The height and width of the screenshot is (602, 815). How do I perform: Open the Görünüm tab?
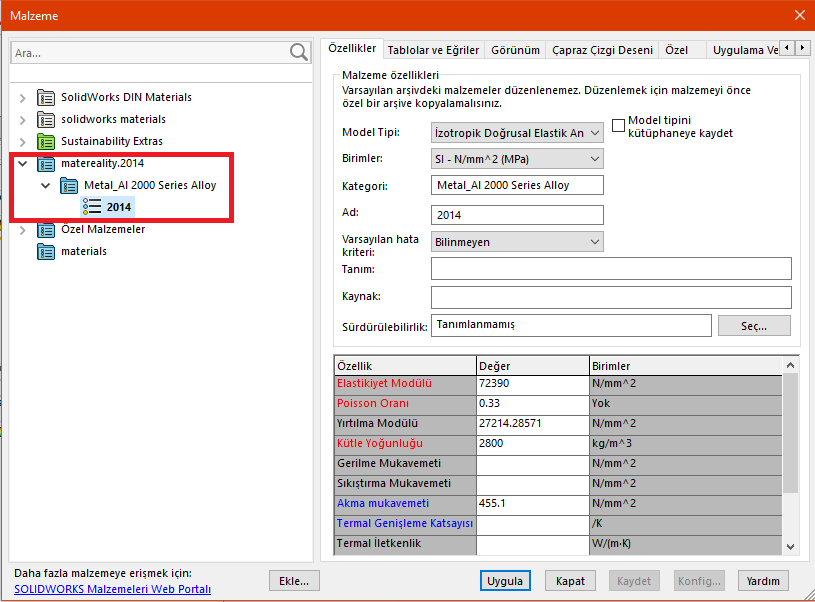(x=516, y=50)
